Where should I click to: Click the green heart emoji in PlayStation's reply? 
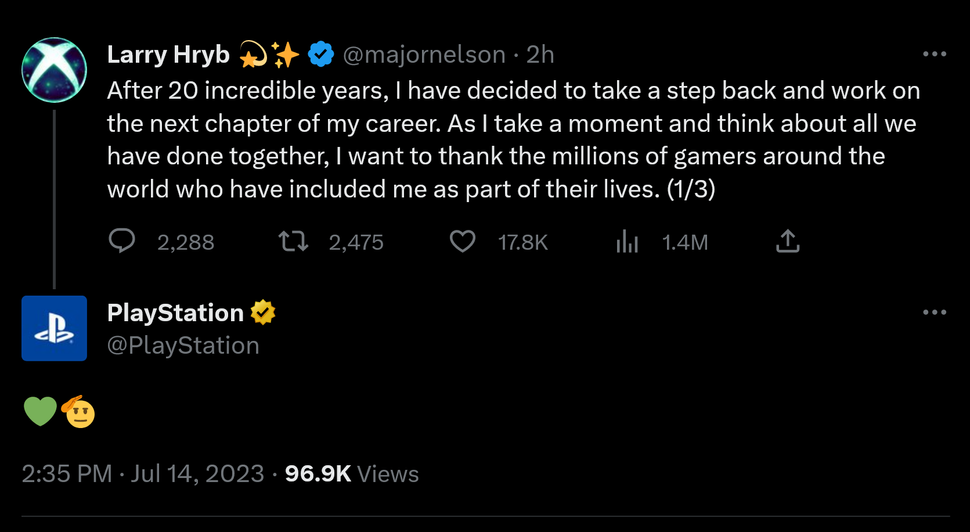(40, 411)
